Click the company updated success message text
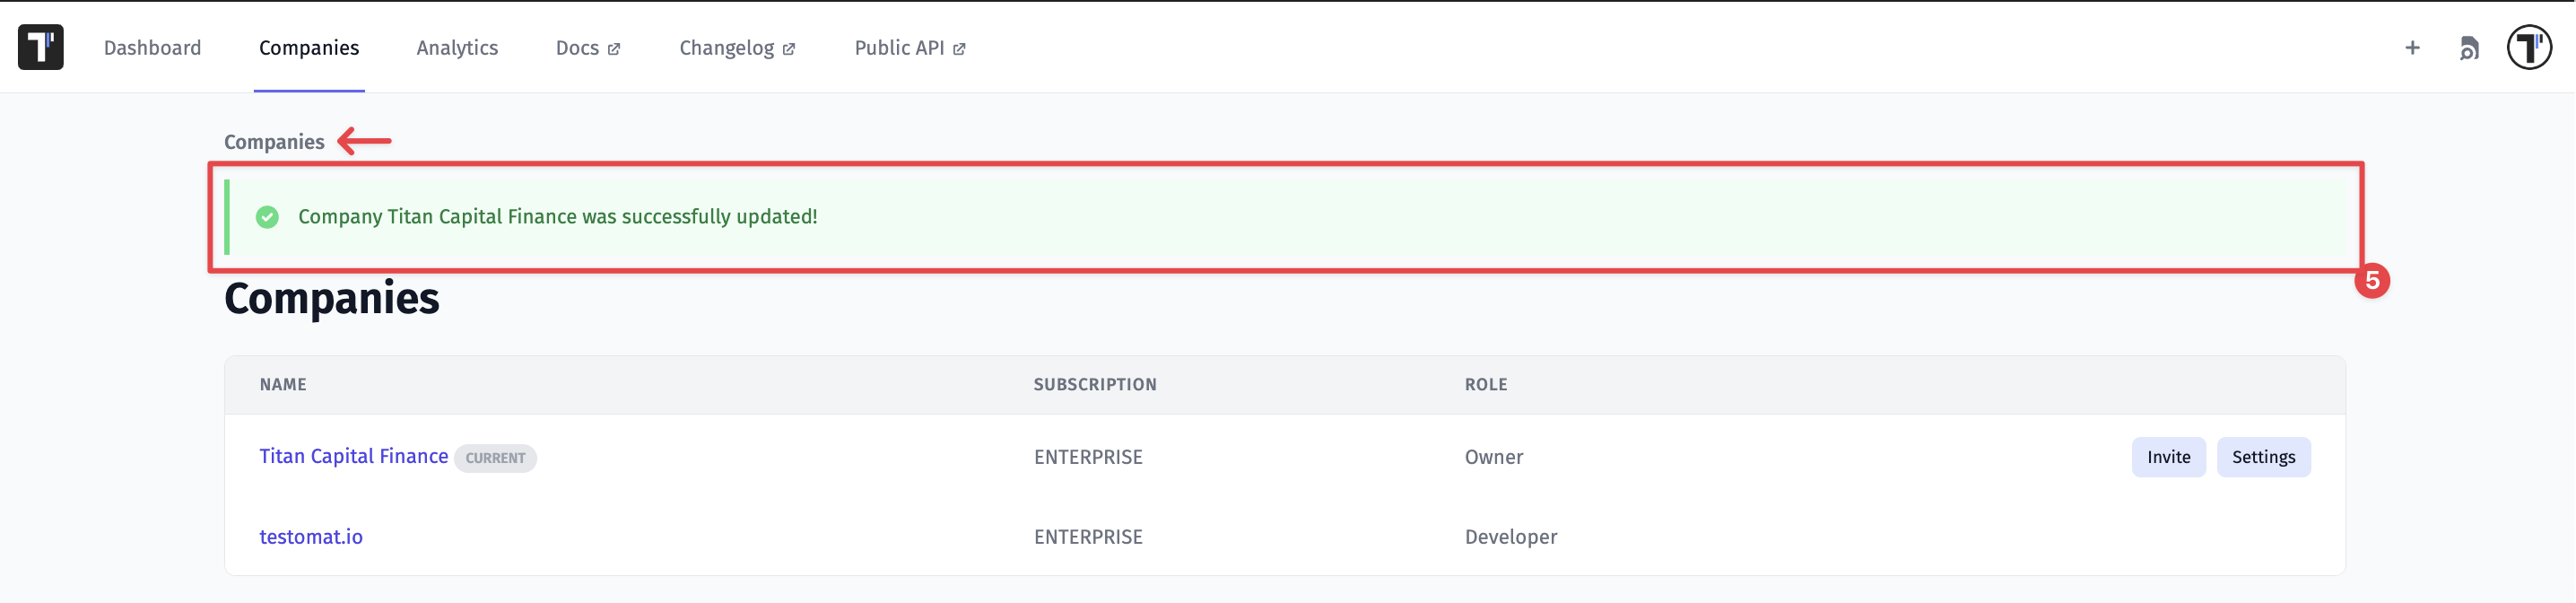 557,217
